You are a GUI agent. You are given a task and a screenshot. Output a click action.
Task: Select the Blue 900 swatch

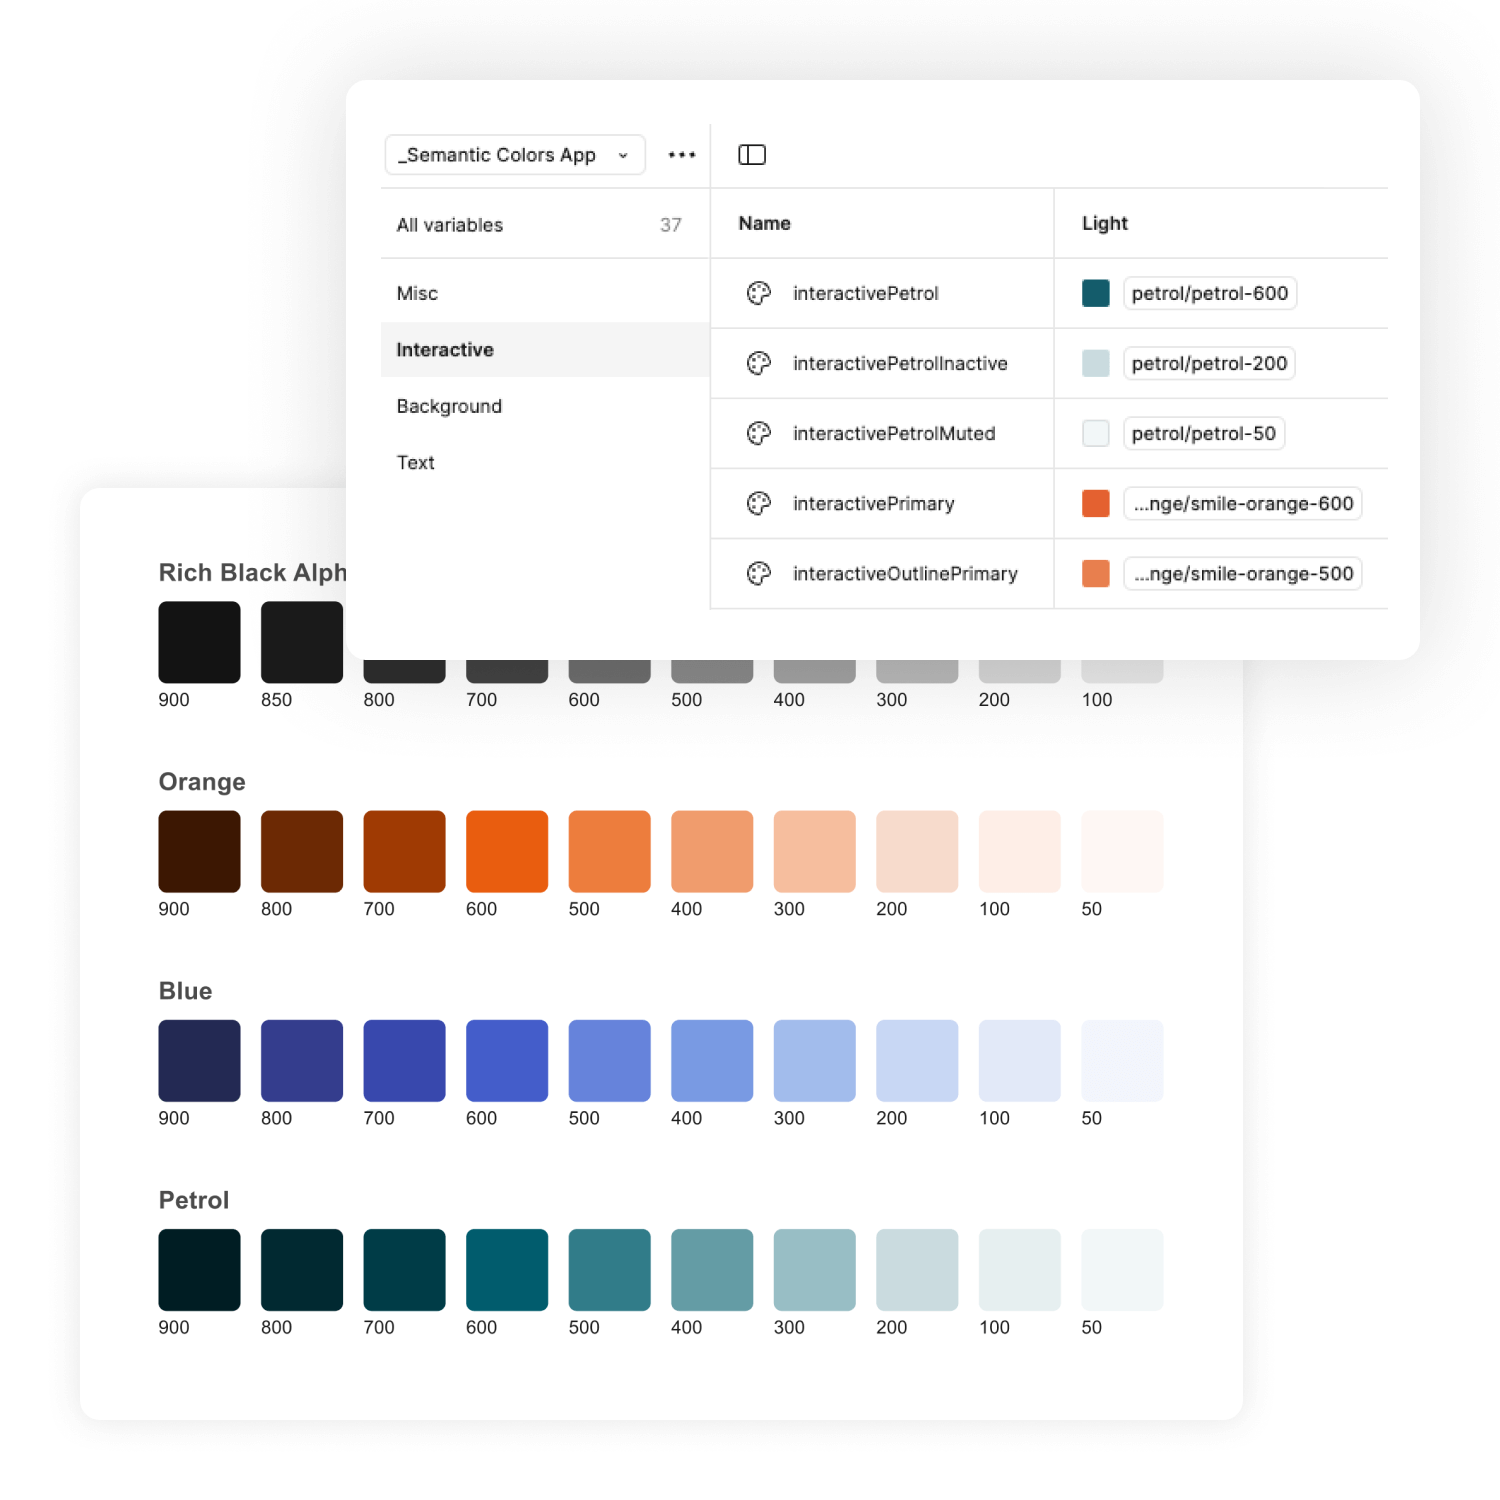pos(199,1060)
